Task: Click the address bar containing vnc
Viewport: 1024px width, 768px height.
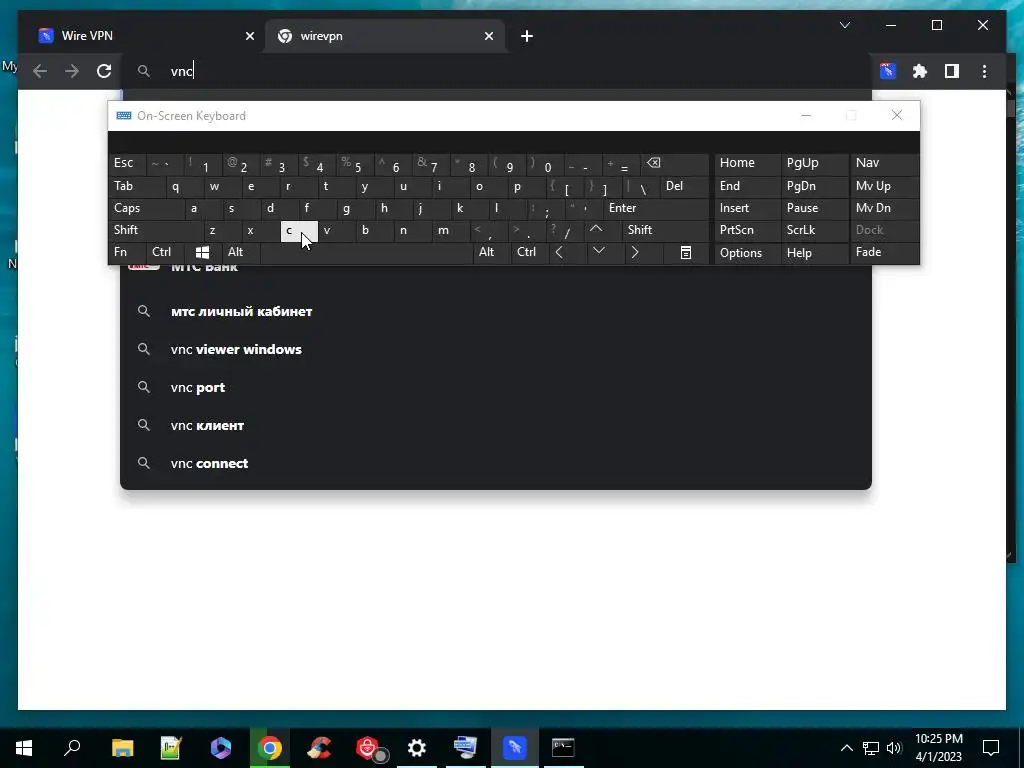Action: (x=496, y=71)
